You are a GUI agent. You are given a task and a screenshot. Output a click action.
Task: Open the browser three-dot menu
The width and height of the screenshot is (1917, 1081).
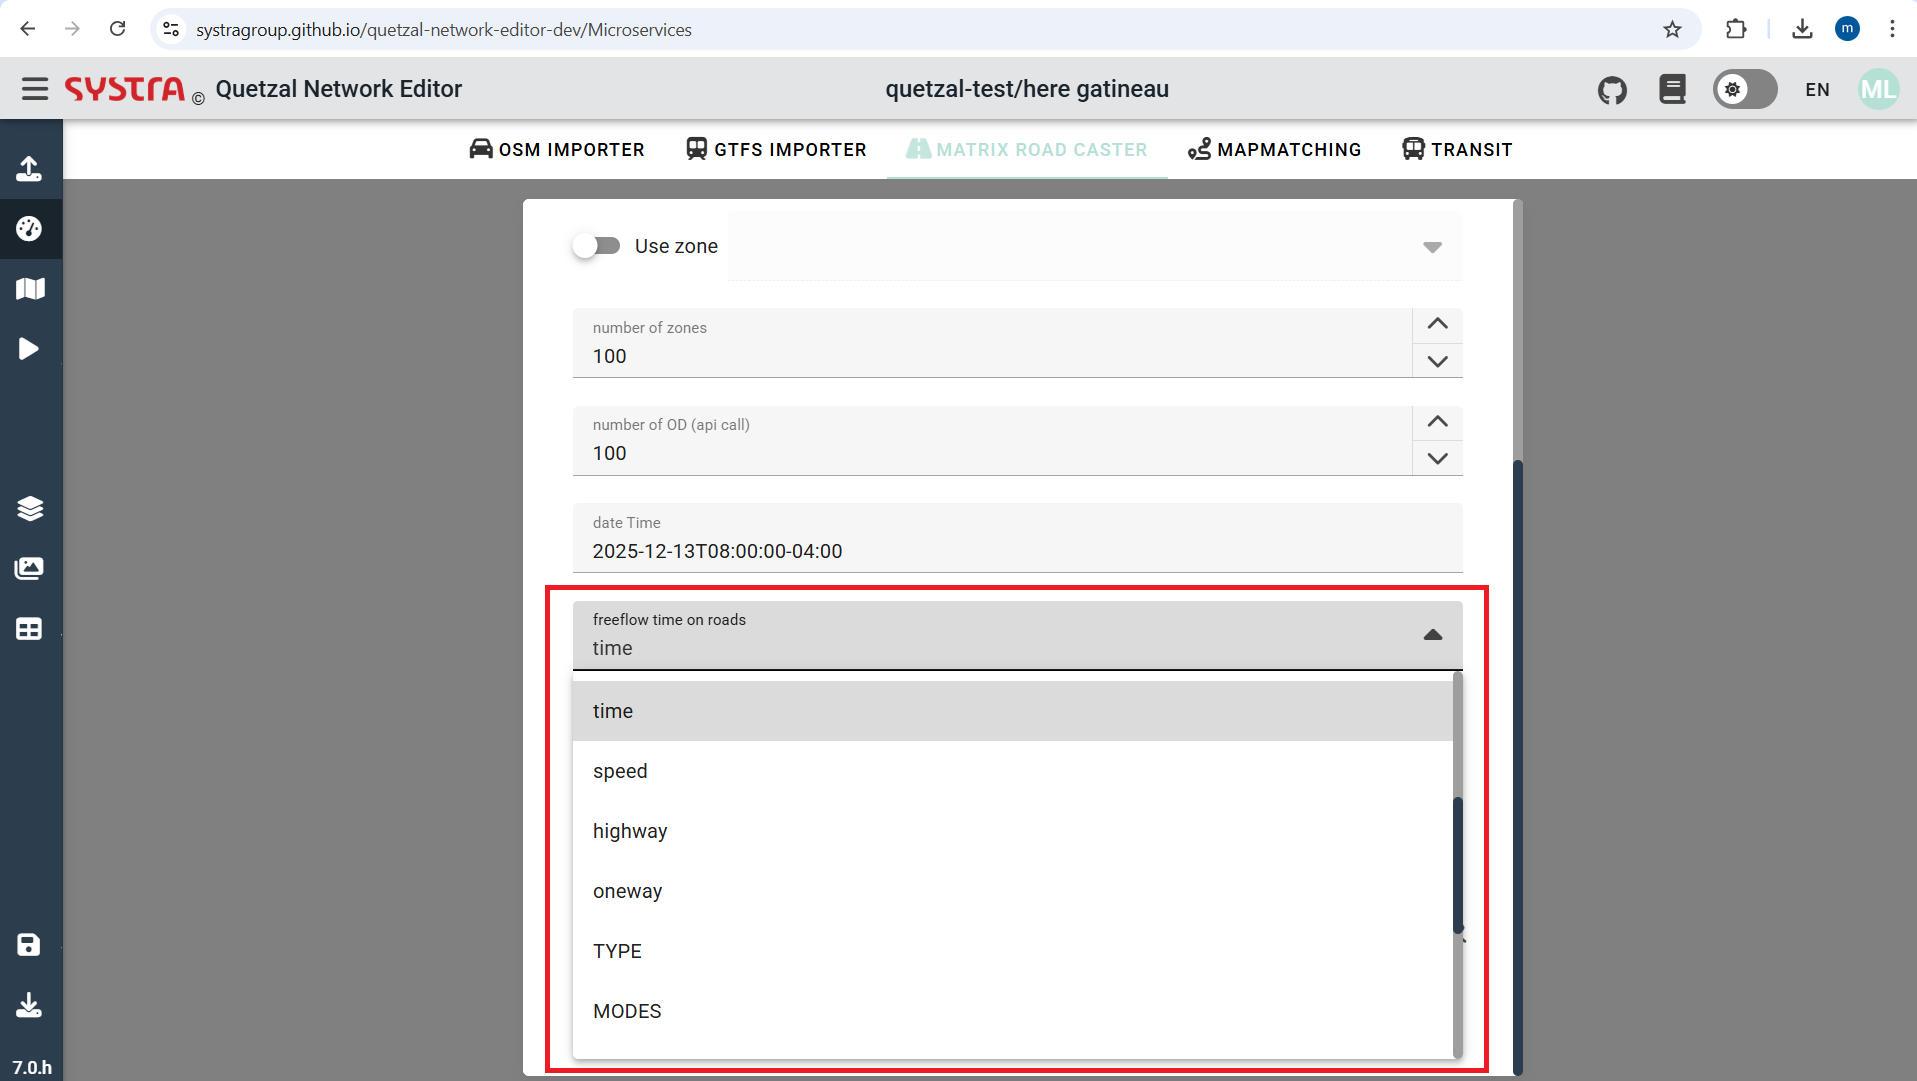pos(1892,29)
